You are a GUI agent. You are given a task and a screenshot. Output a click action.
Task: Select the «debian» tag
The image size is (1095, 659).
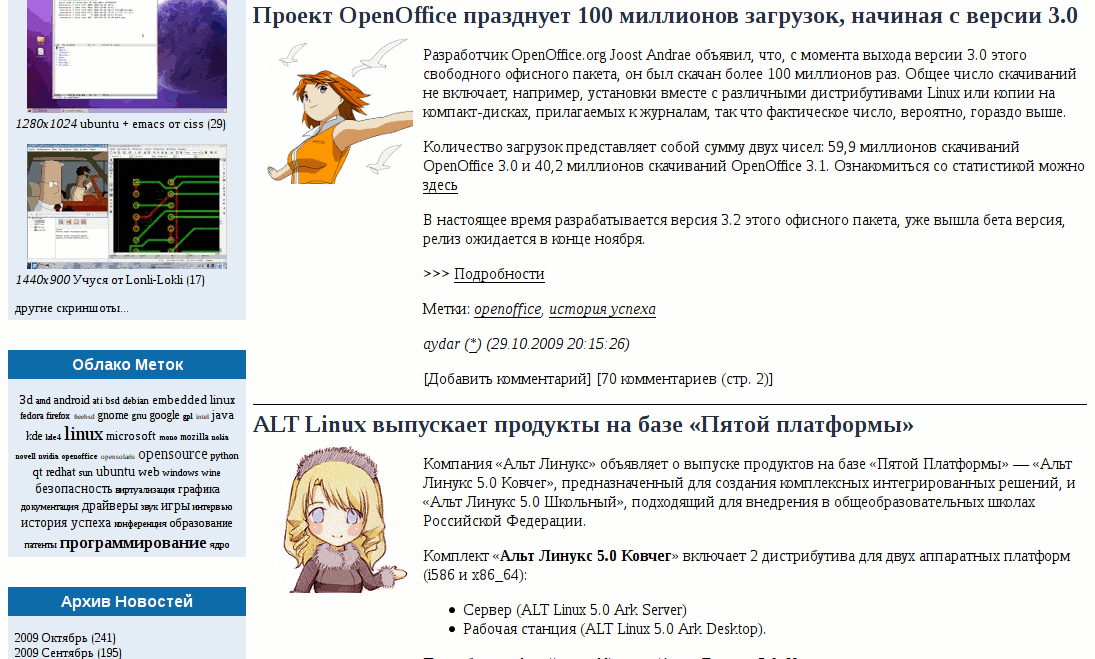[135, 401]
